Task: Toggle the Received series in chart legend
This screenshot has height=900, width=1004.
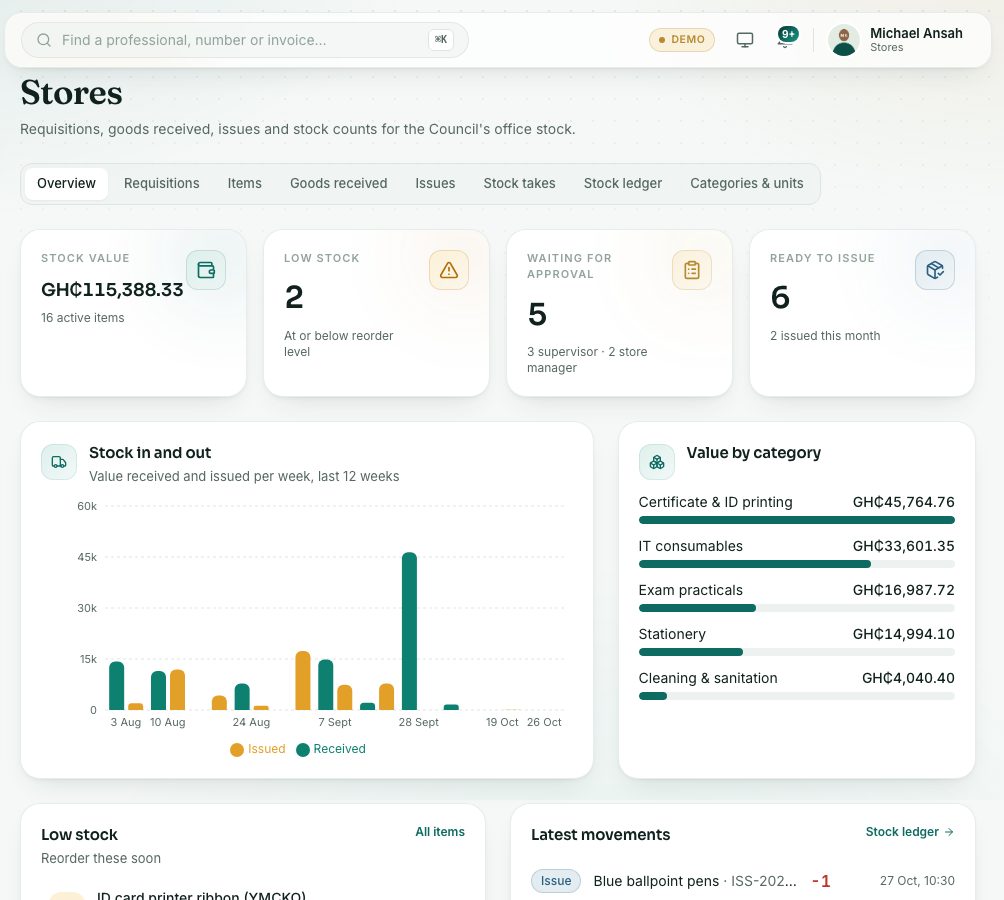Action: point(331,749)
